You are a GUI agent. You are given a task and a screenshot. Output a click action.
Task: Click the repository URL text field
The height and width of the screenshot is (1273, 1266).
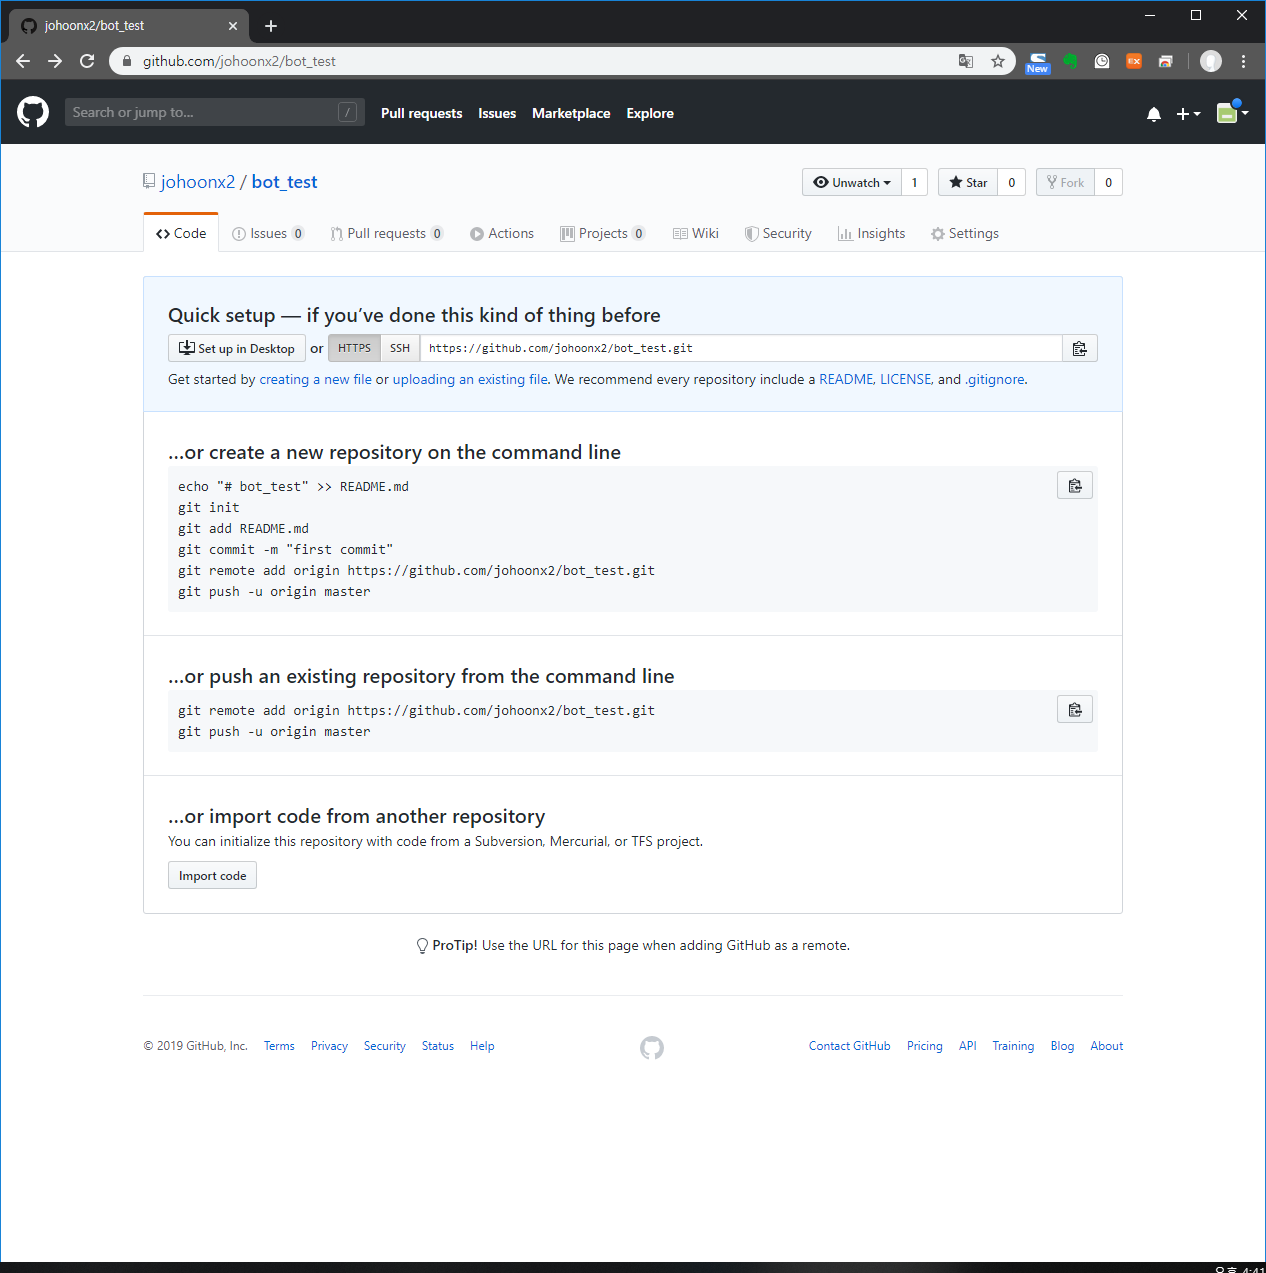740,348
